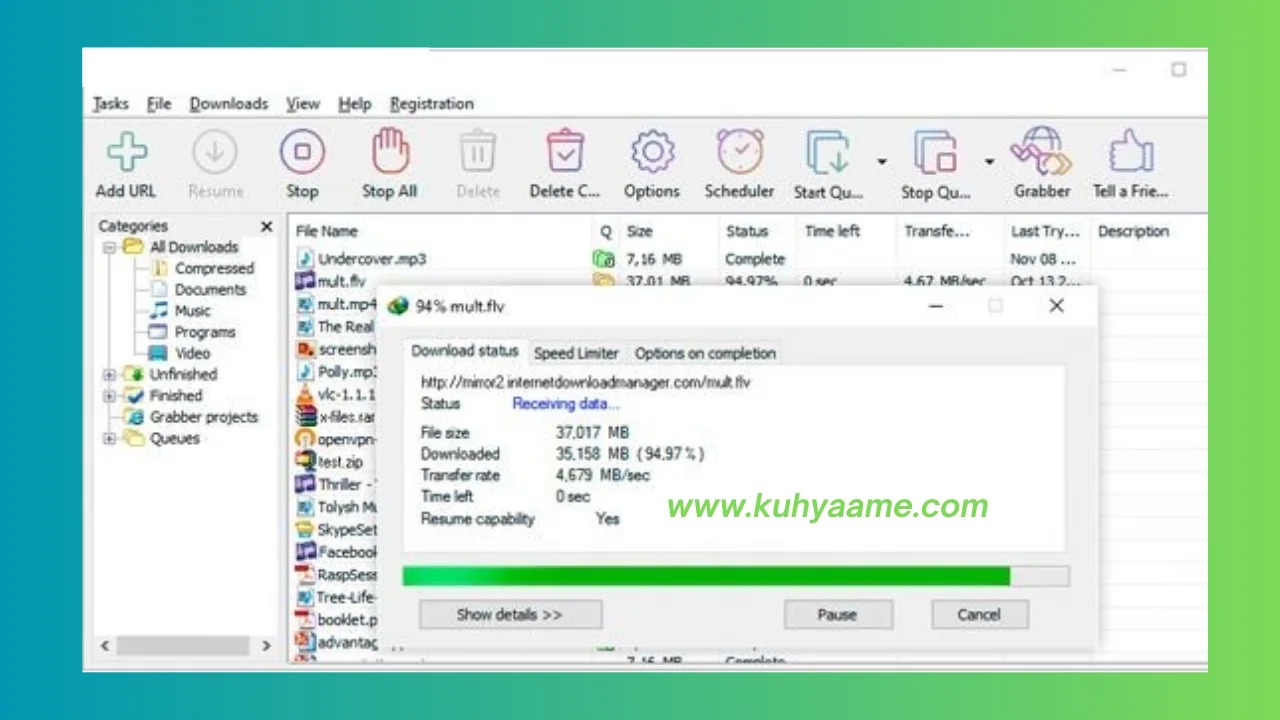Click the Q column header
The width and height of the screenshot is (1280, 720).
[605, 232]
